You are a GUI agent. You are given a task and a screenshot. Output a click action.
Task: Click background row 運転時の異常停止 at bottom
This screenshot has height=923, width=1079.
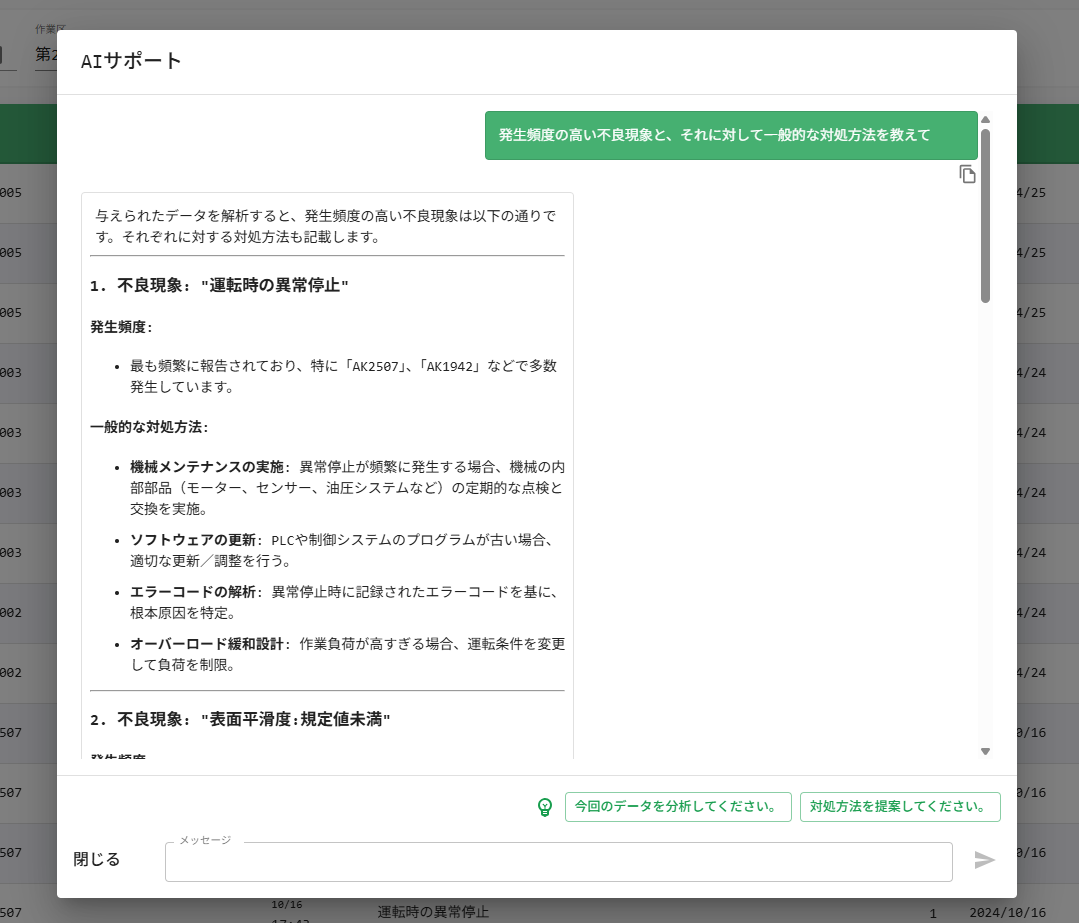point(433,912)
